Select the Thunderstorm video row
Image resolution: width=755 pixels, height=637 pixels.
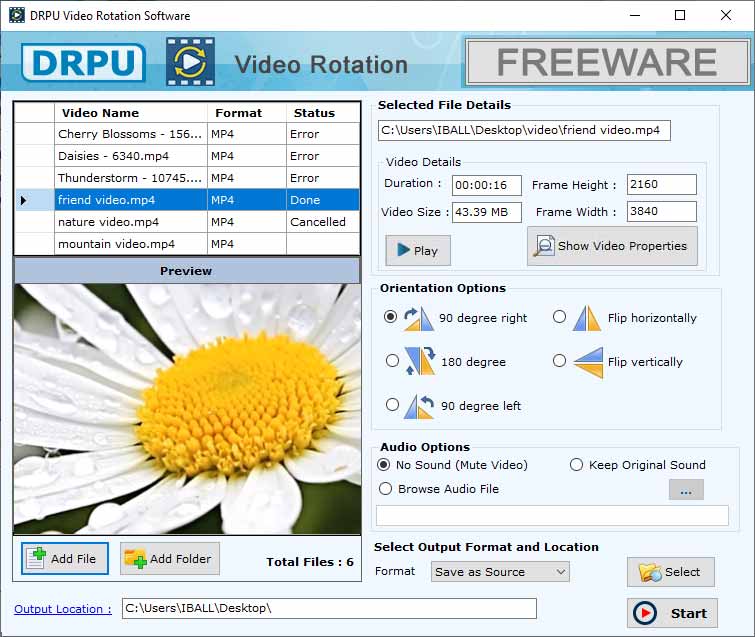pyautogui.click(x=187, y=178)
